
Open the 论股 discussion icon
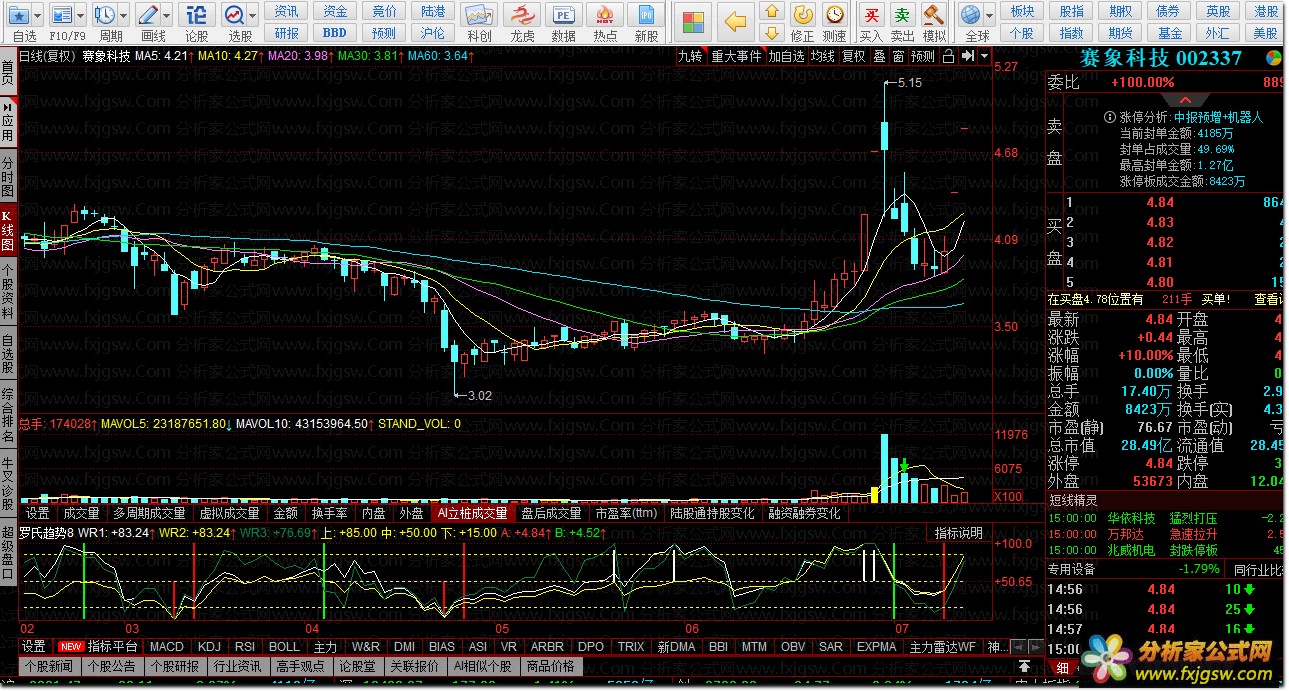197,15
